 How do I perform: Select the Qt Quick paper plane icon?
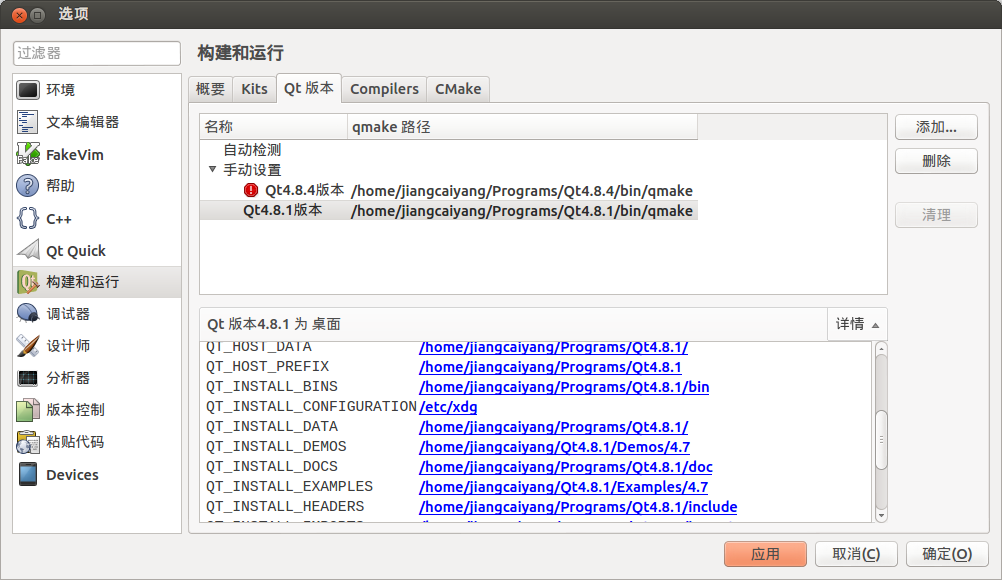coord(28,250)
